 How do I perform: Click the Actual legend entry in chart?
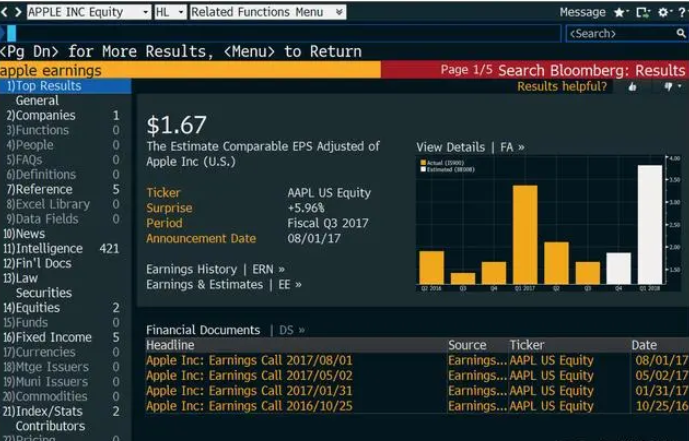pyautogui.click(x=442, y=163)
